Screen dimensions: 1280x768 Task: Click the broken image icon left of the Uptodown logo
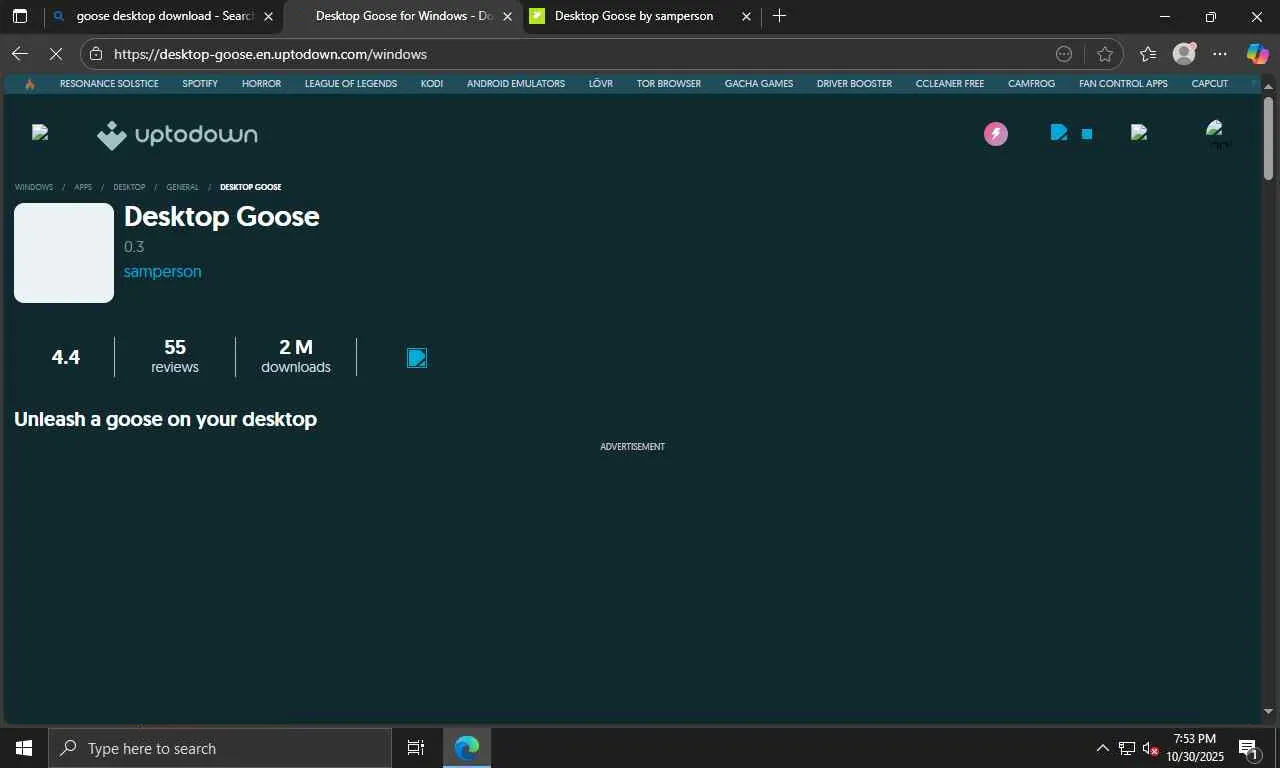pyautogui.click(x=40, y=133)
